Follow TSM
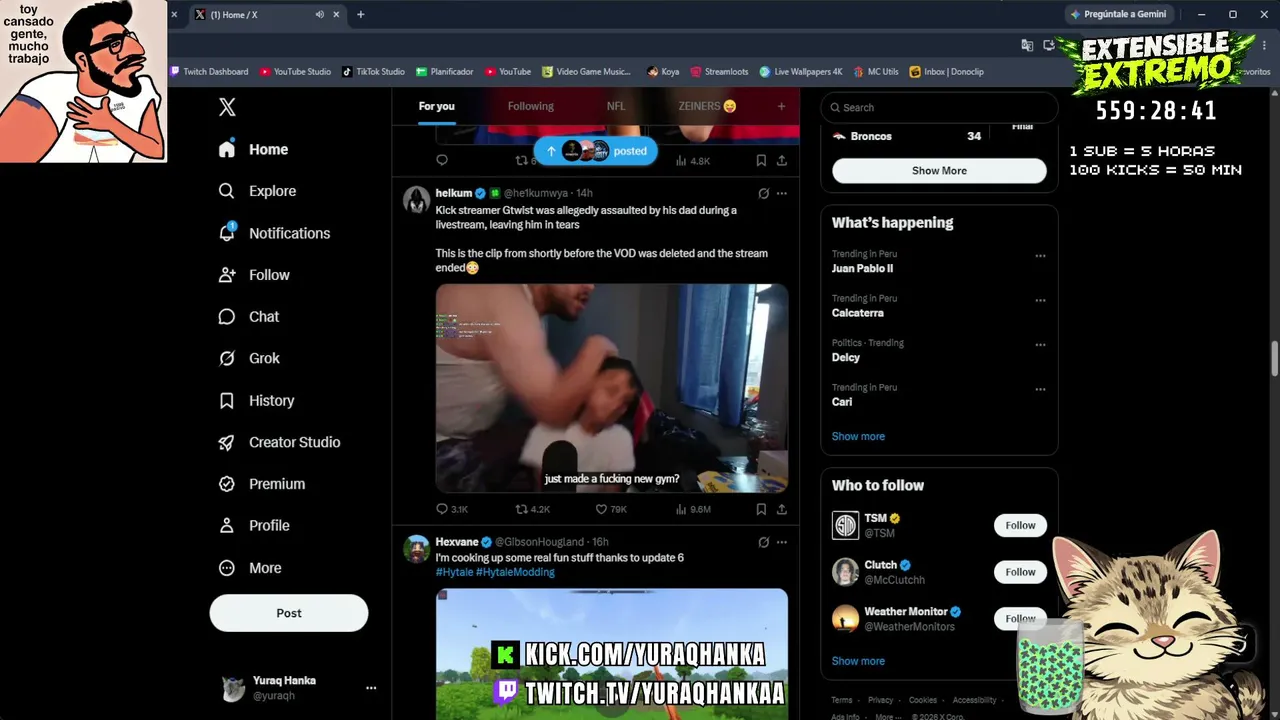 pyautogui.click(x=1020, y=525)
